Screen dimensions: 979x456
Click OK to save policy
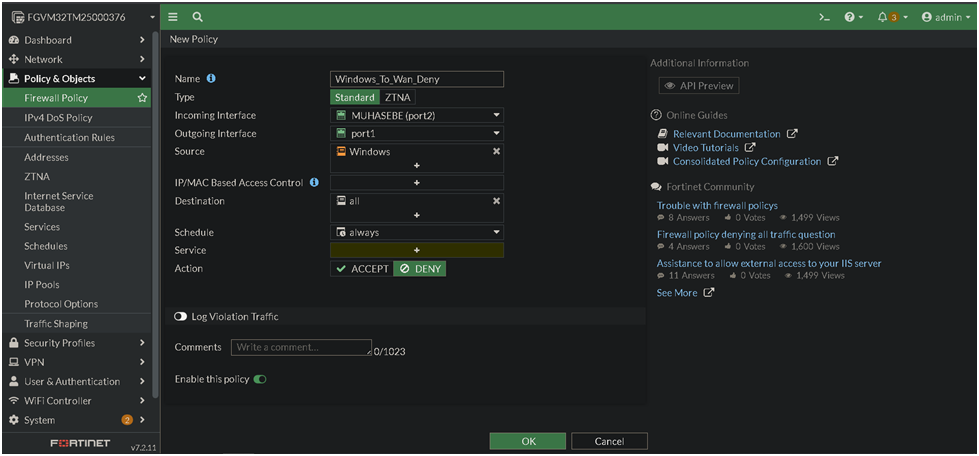pos(528,441)
